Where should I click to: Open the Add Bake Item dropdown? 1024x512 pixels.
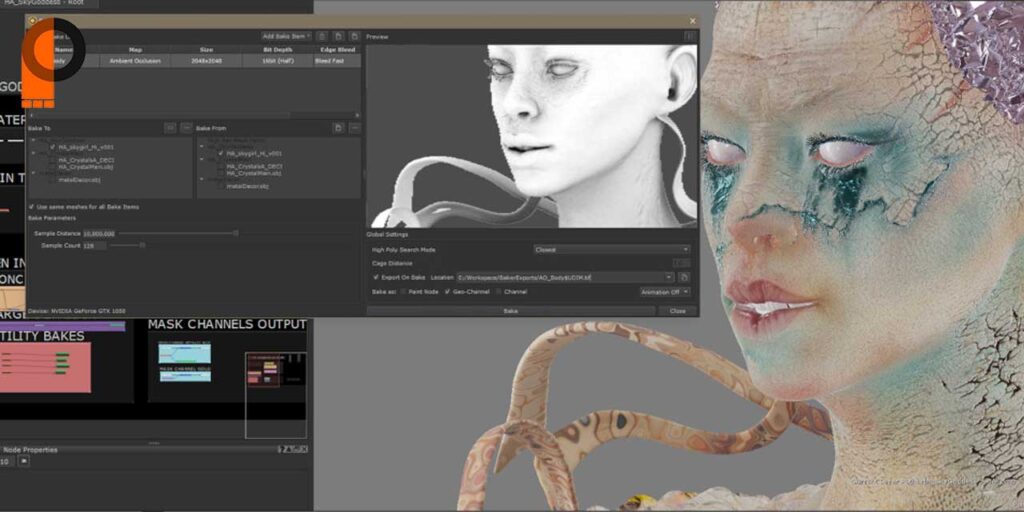click(286, 36)
